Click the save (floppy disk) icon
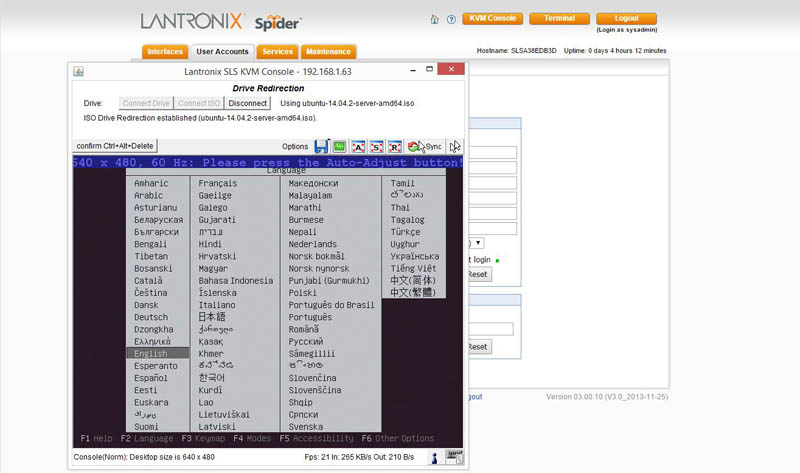Image resolution: width=800 pixels, height=473 pixels. pos(322,146)
